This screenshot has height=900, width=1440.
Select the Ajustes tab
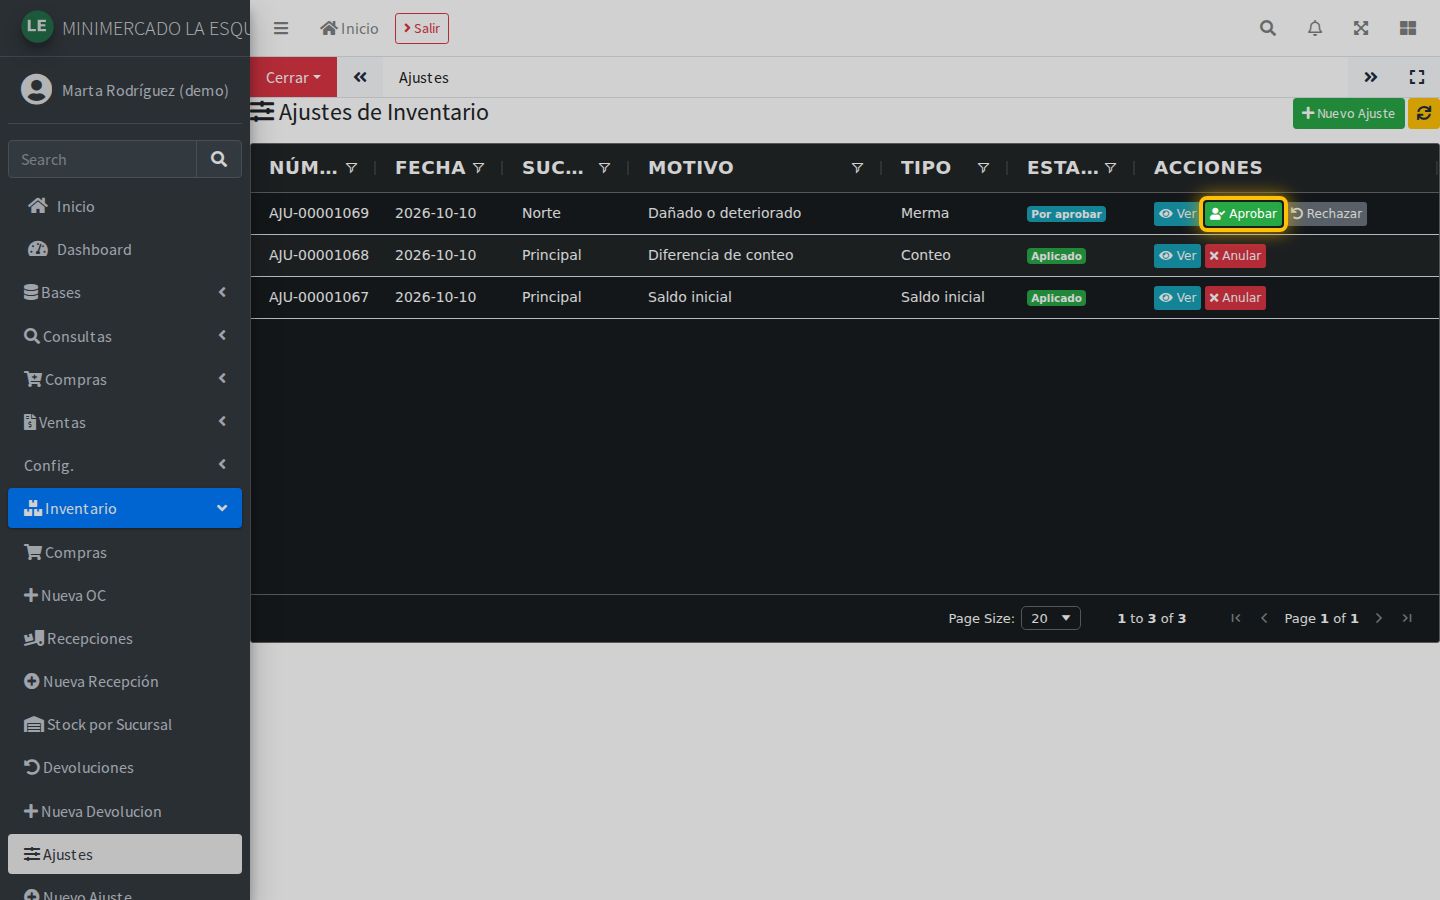click(424, 77)
